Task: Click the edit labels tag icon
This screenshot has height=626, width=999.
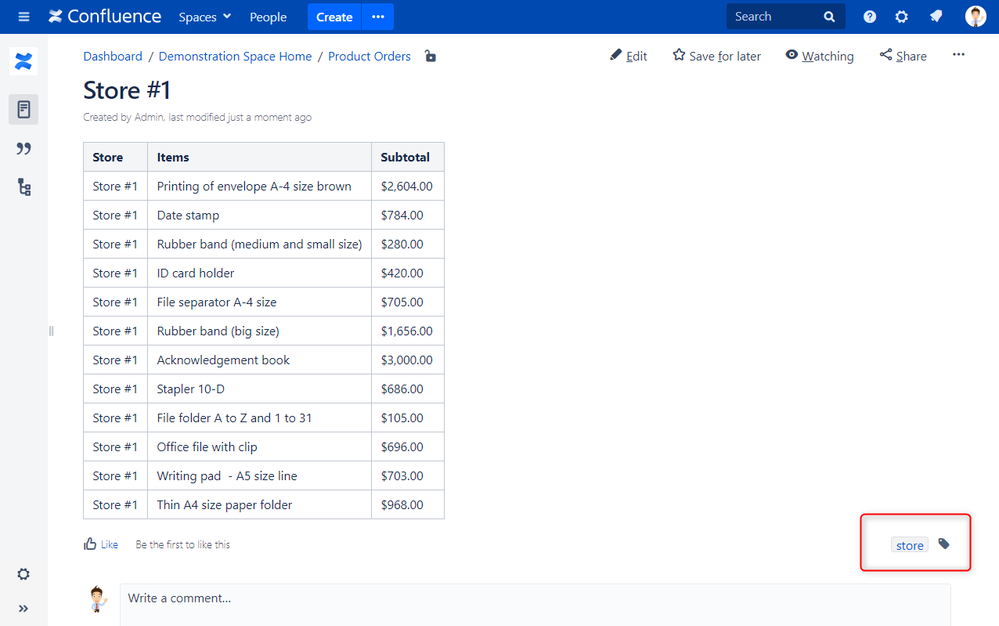Action: tap(944, 544)
